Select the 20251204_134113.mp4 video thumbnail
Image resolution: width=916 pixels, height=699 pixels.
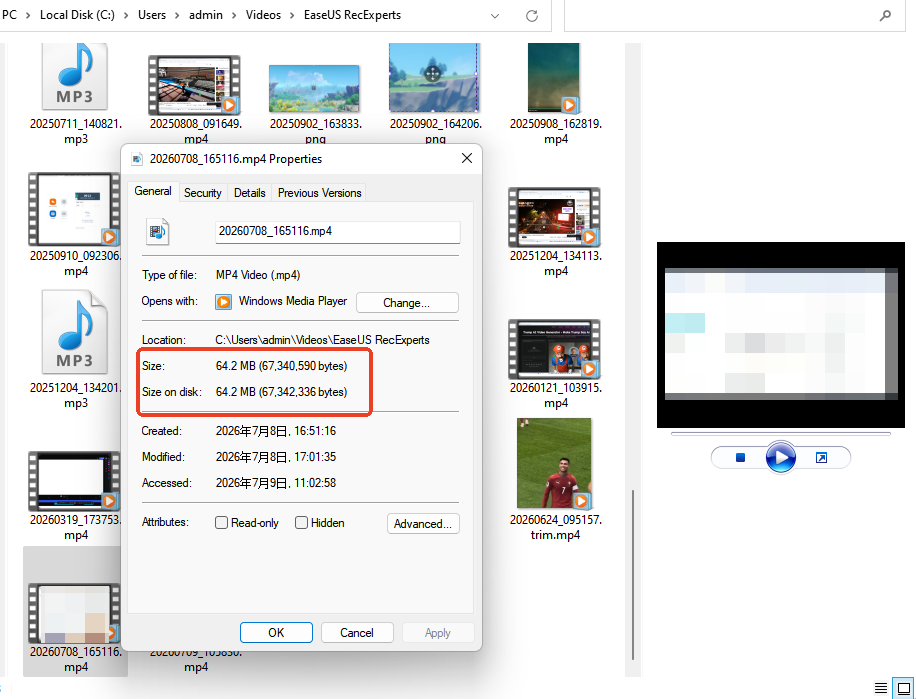click(x=554, y=217)
